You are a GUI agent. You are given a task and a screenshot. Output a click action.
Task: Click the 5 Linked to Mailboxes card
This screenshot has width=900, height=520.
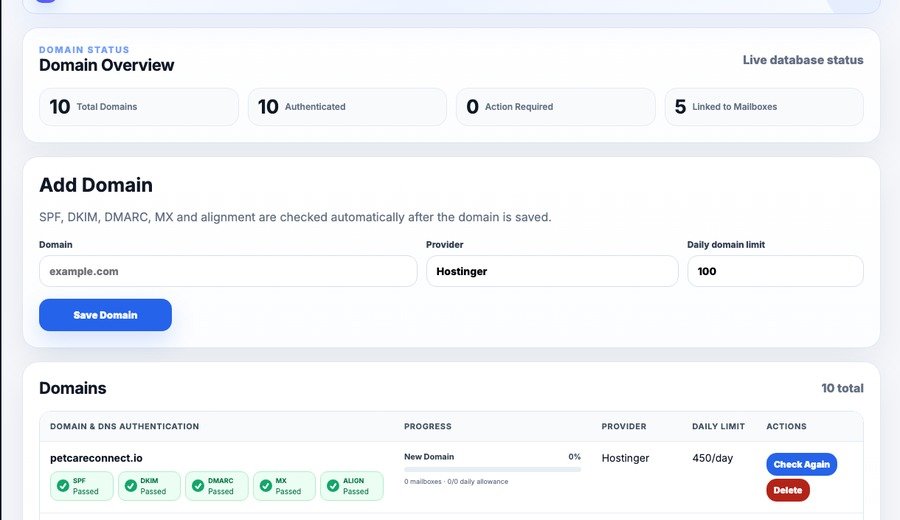coord(764,107)
